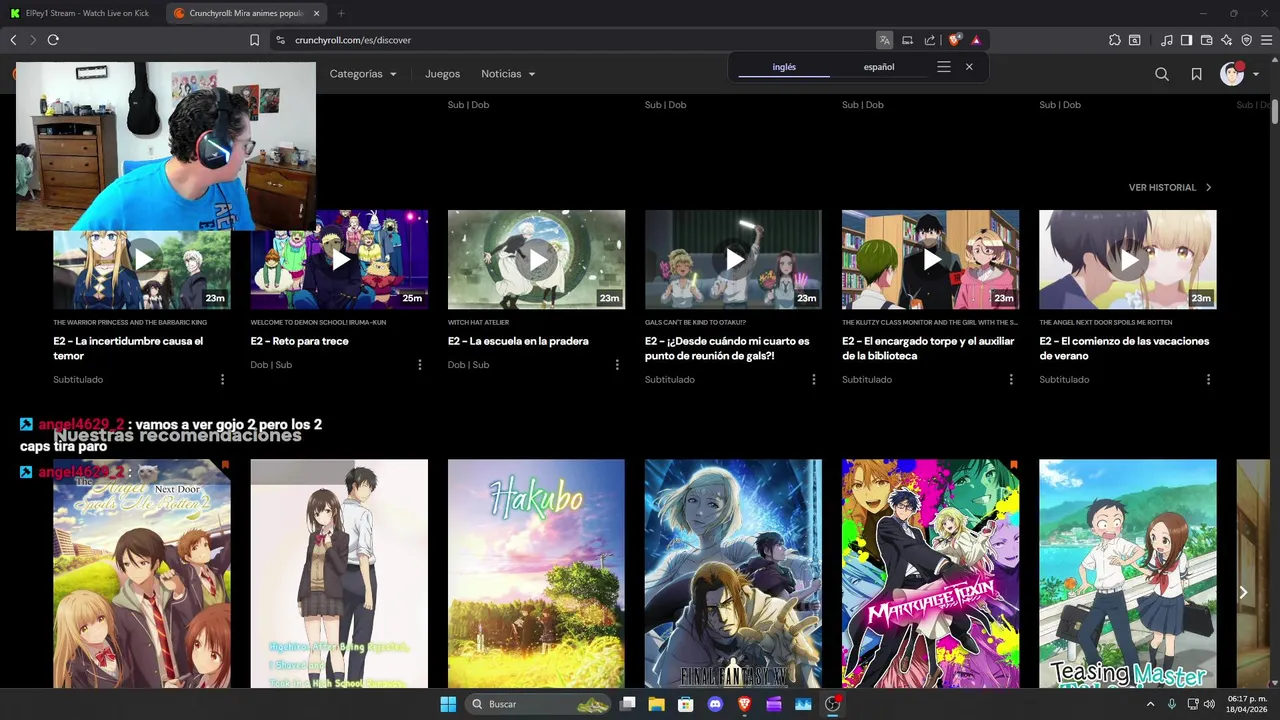Viewport: 1280px width, 720px height.
Task: Click the Brave translate page icon
Action: [884, 40]
